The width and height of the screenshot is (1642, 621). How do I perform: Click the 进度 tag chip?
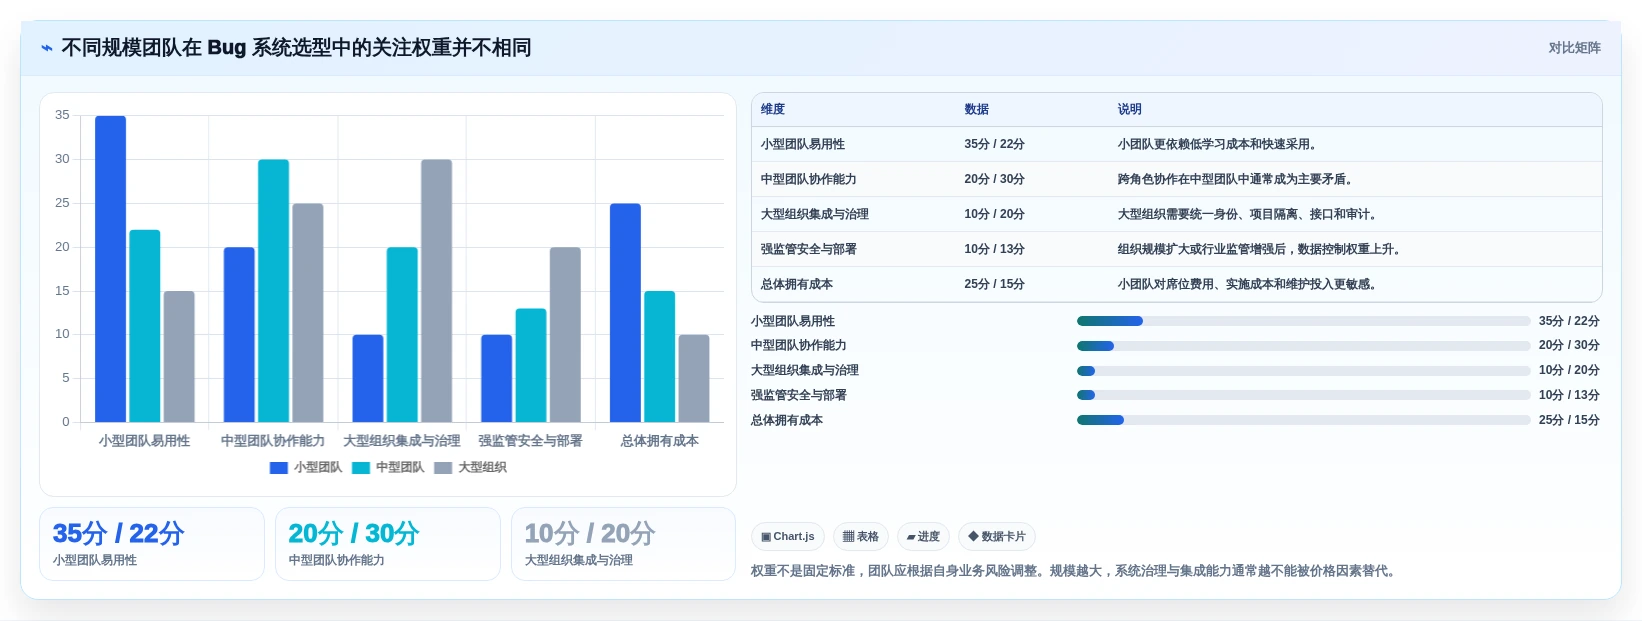(923, 537)
